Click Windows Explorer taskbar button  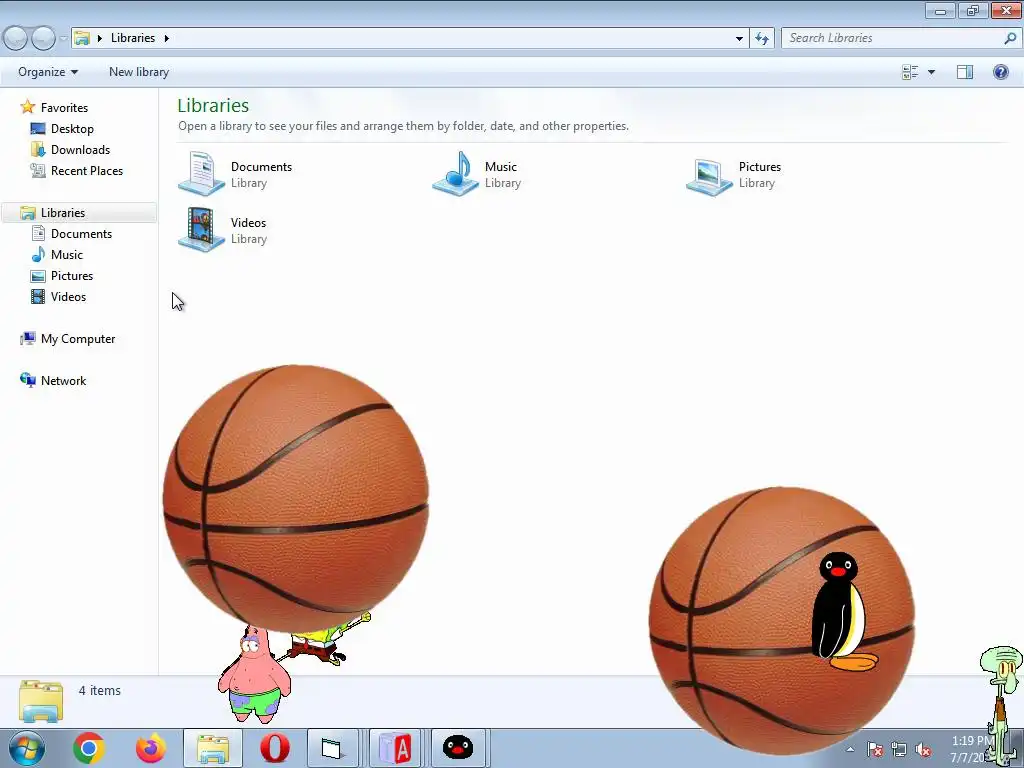point(213,748)
